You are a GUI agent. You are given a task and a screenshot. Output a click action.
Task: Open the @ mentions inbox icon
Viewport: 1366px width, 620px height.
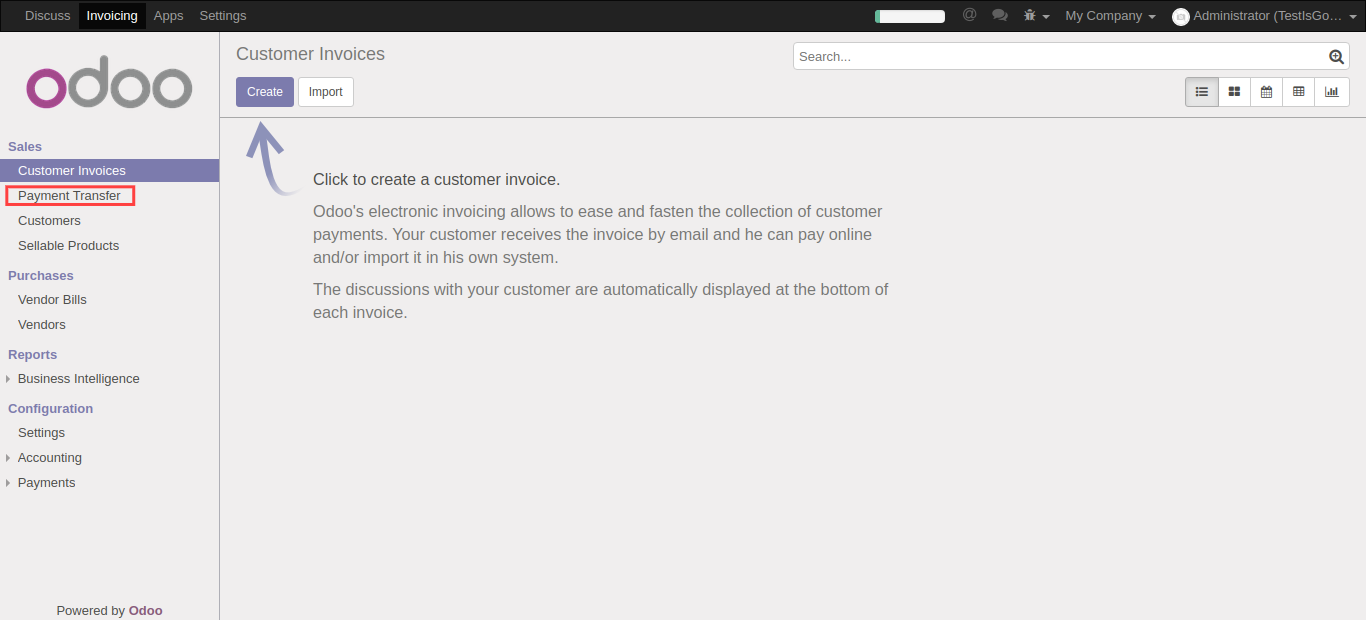click(969, 15)
